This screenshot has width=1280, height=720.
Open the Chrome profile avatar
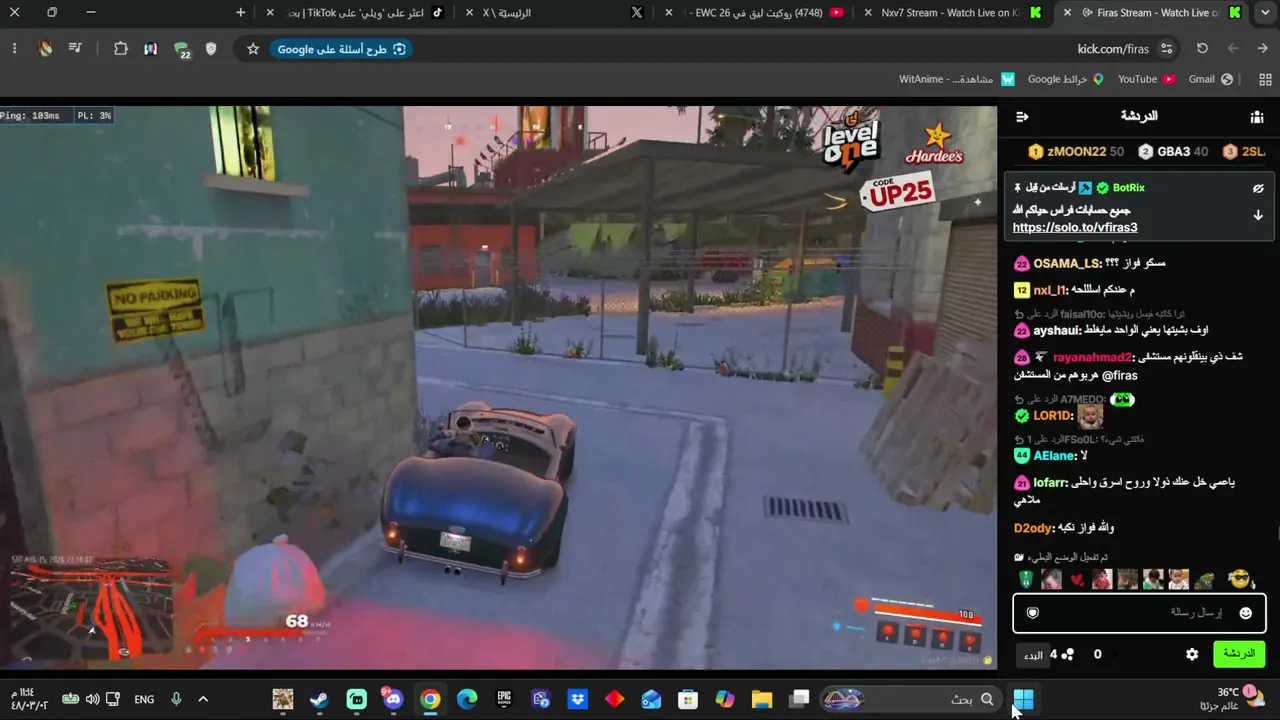45,49
